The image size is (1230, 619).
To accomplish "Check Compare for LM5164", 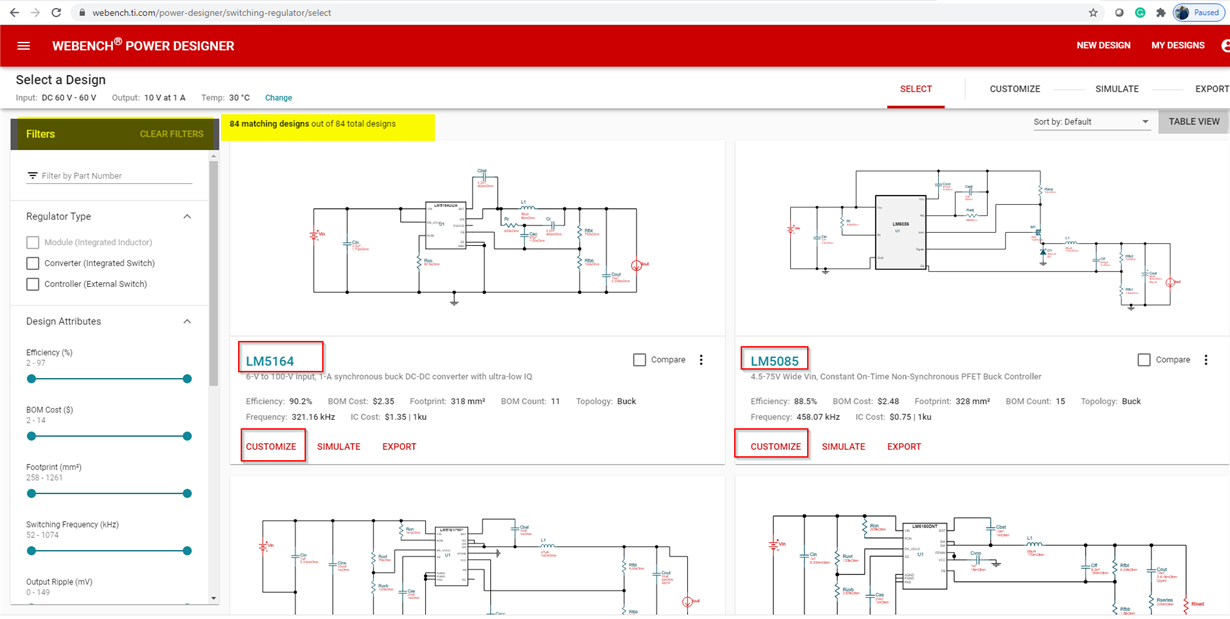I will click(x=640, y=360).
